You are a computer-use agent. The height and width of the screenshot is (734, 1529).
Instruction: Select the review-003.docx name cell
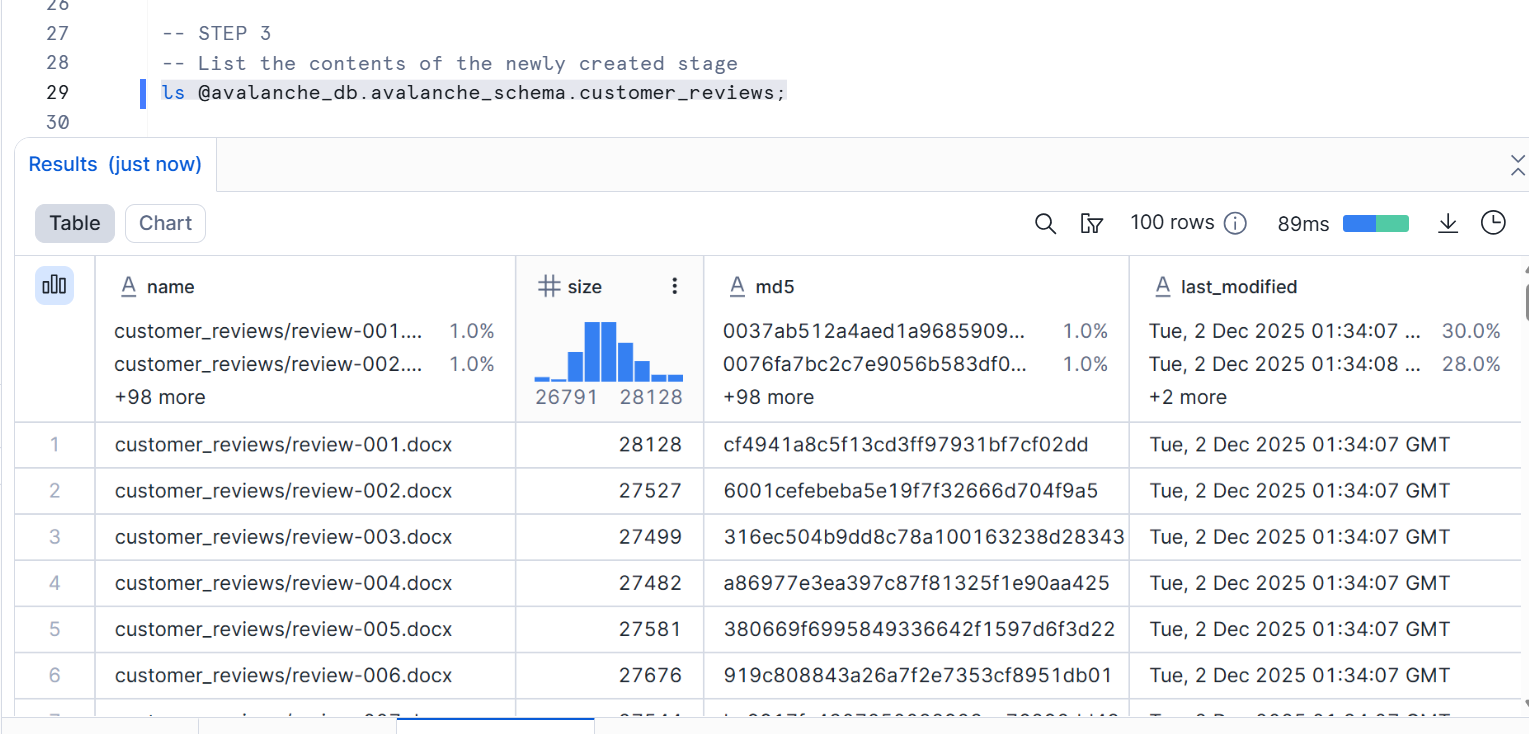[283, 537]
